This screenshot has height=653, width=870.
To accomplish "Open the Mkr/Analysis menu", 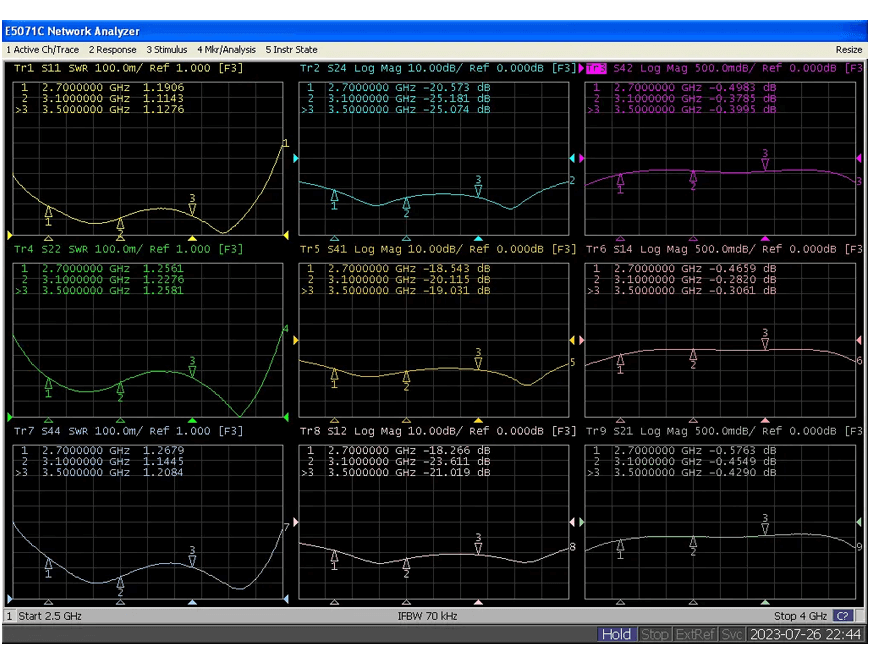I will click(x=226, y=50).
